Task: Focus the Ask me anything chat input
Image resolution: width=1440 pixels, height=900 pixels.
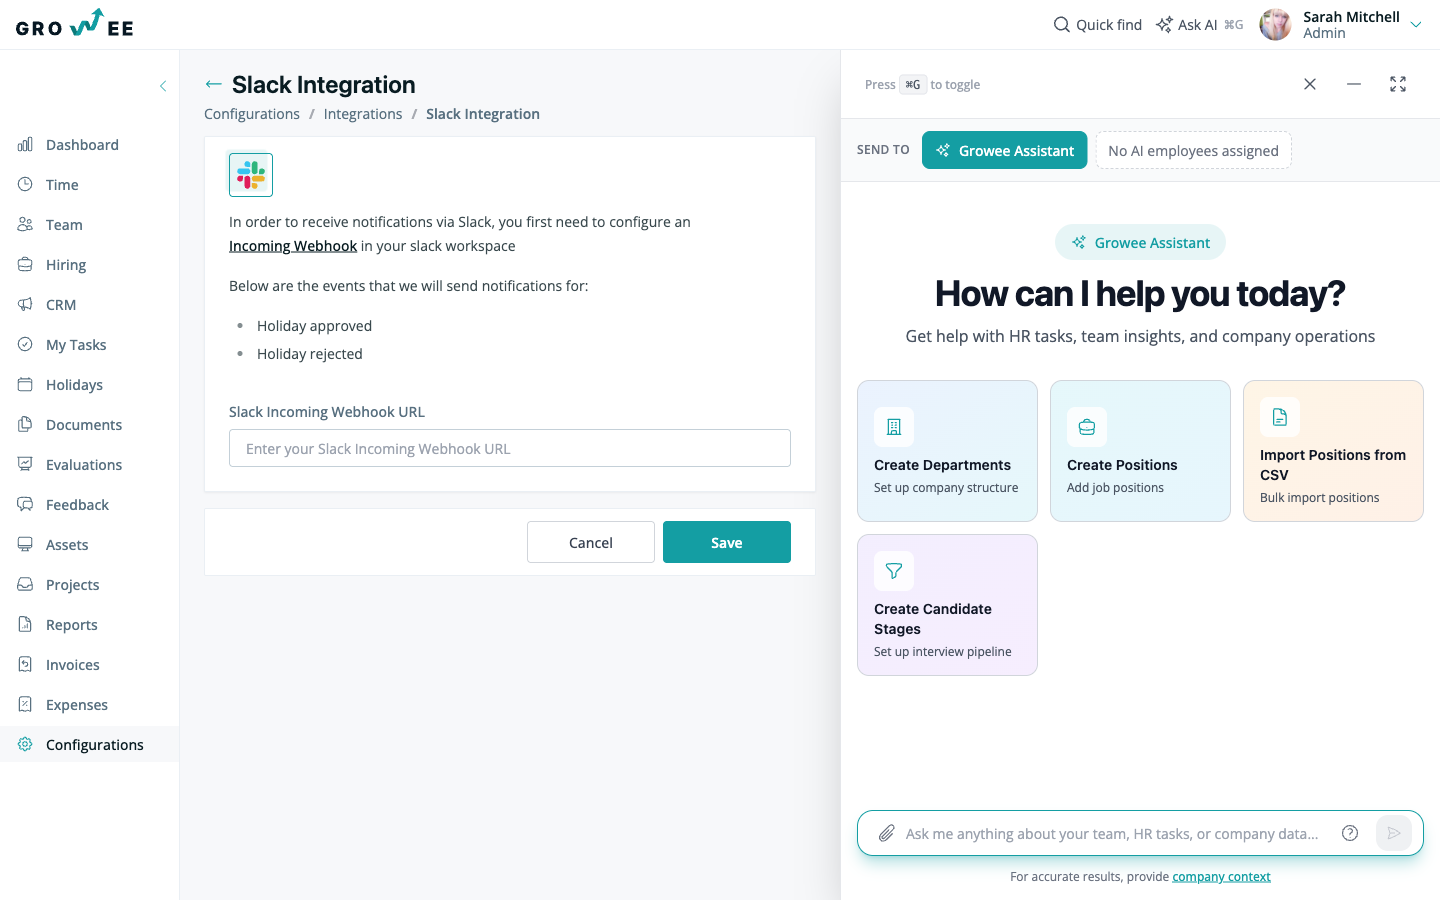Action: pyautogui.click(x=1112, y=833)
